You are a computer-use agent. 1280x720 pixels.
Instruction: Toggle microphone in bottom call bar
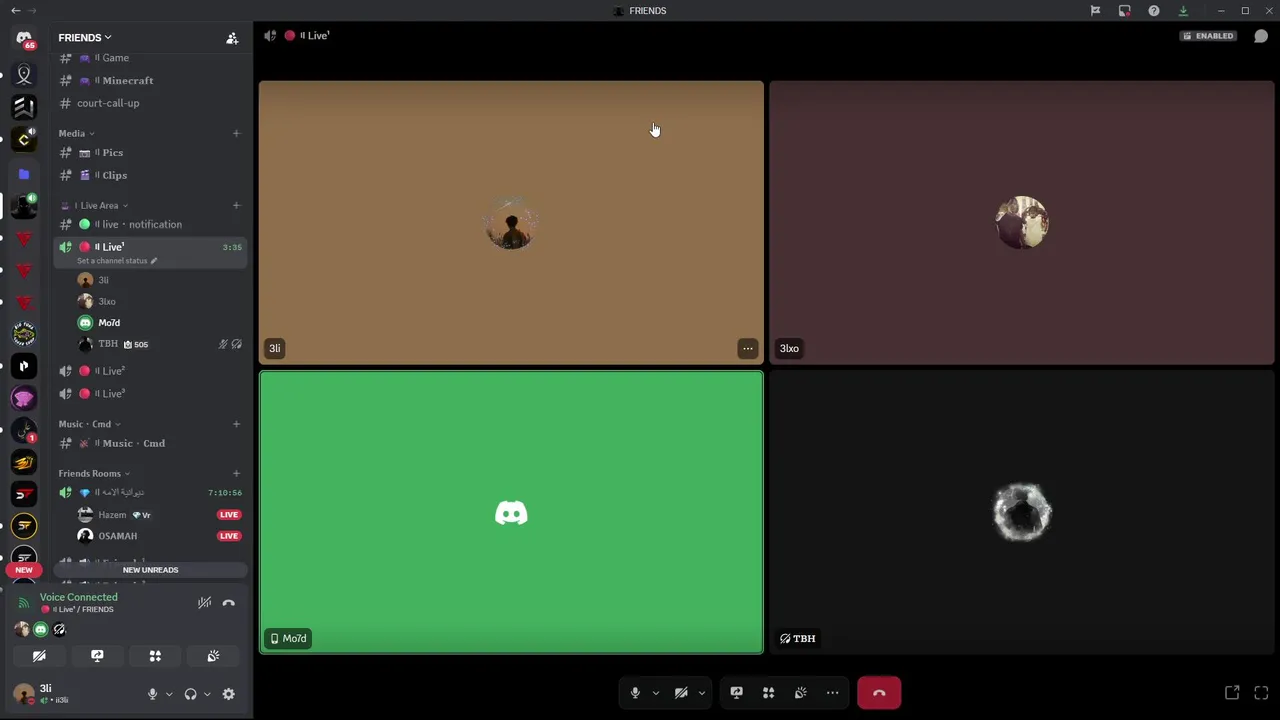(634, 692)
